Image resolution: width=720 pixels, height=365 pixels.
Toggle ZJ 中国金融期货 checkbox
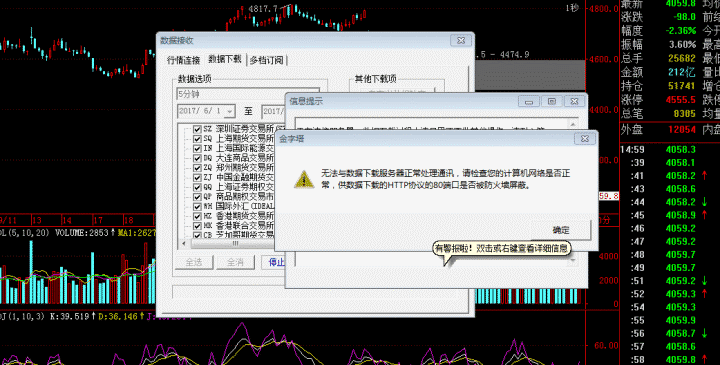[197, 177]
